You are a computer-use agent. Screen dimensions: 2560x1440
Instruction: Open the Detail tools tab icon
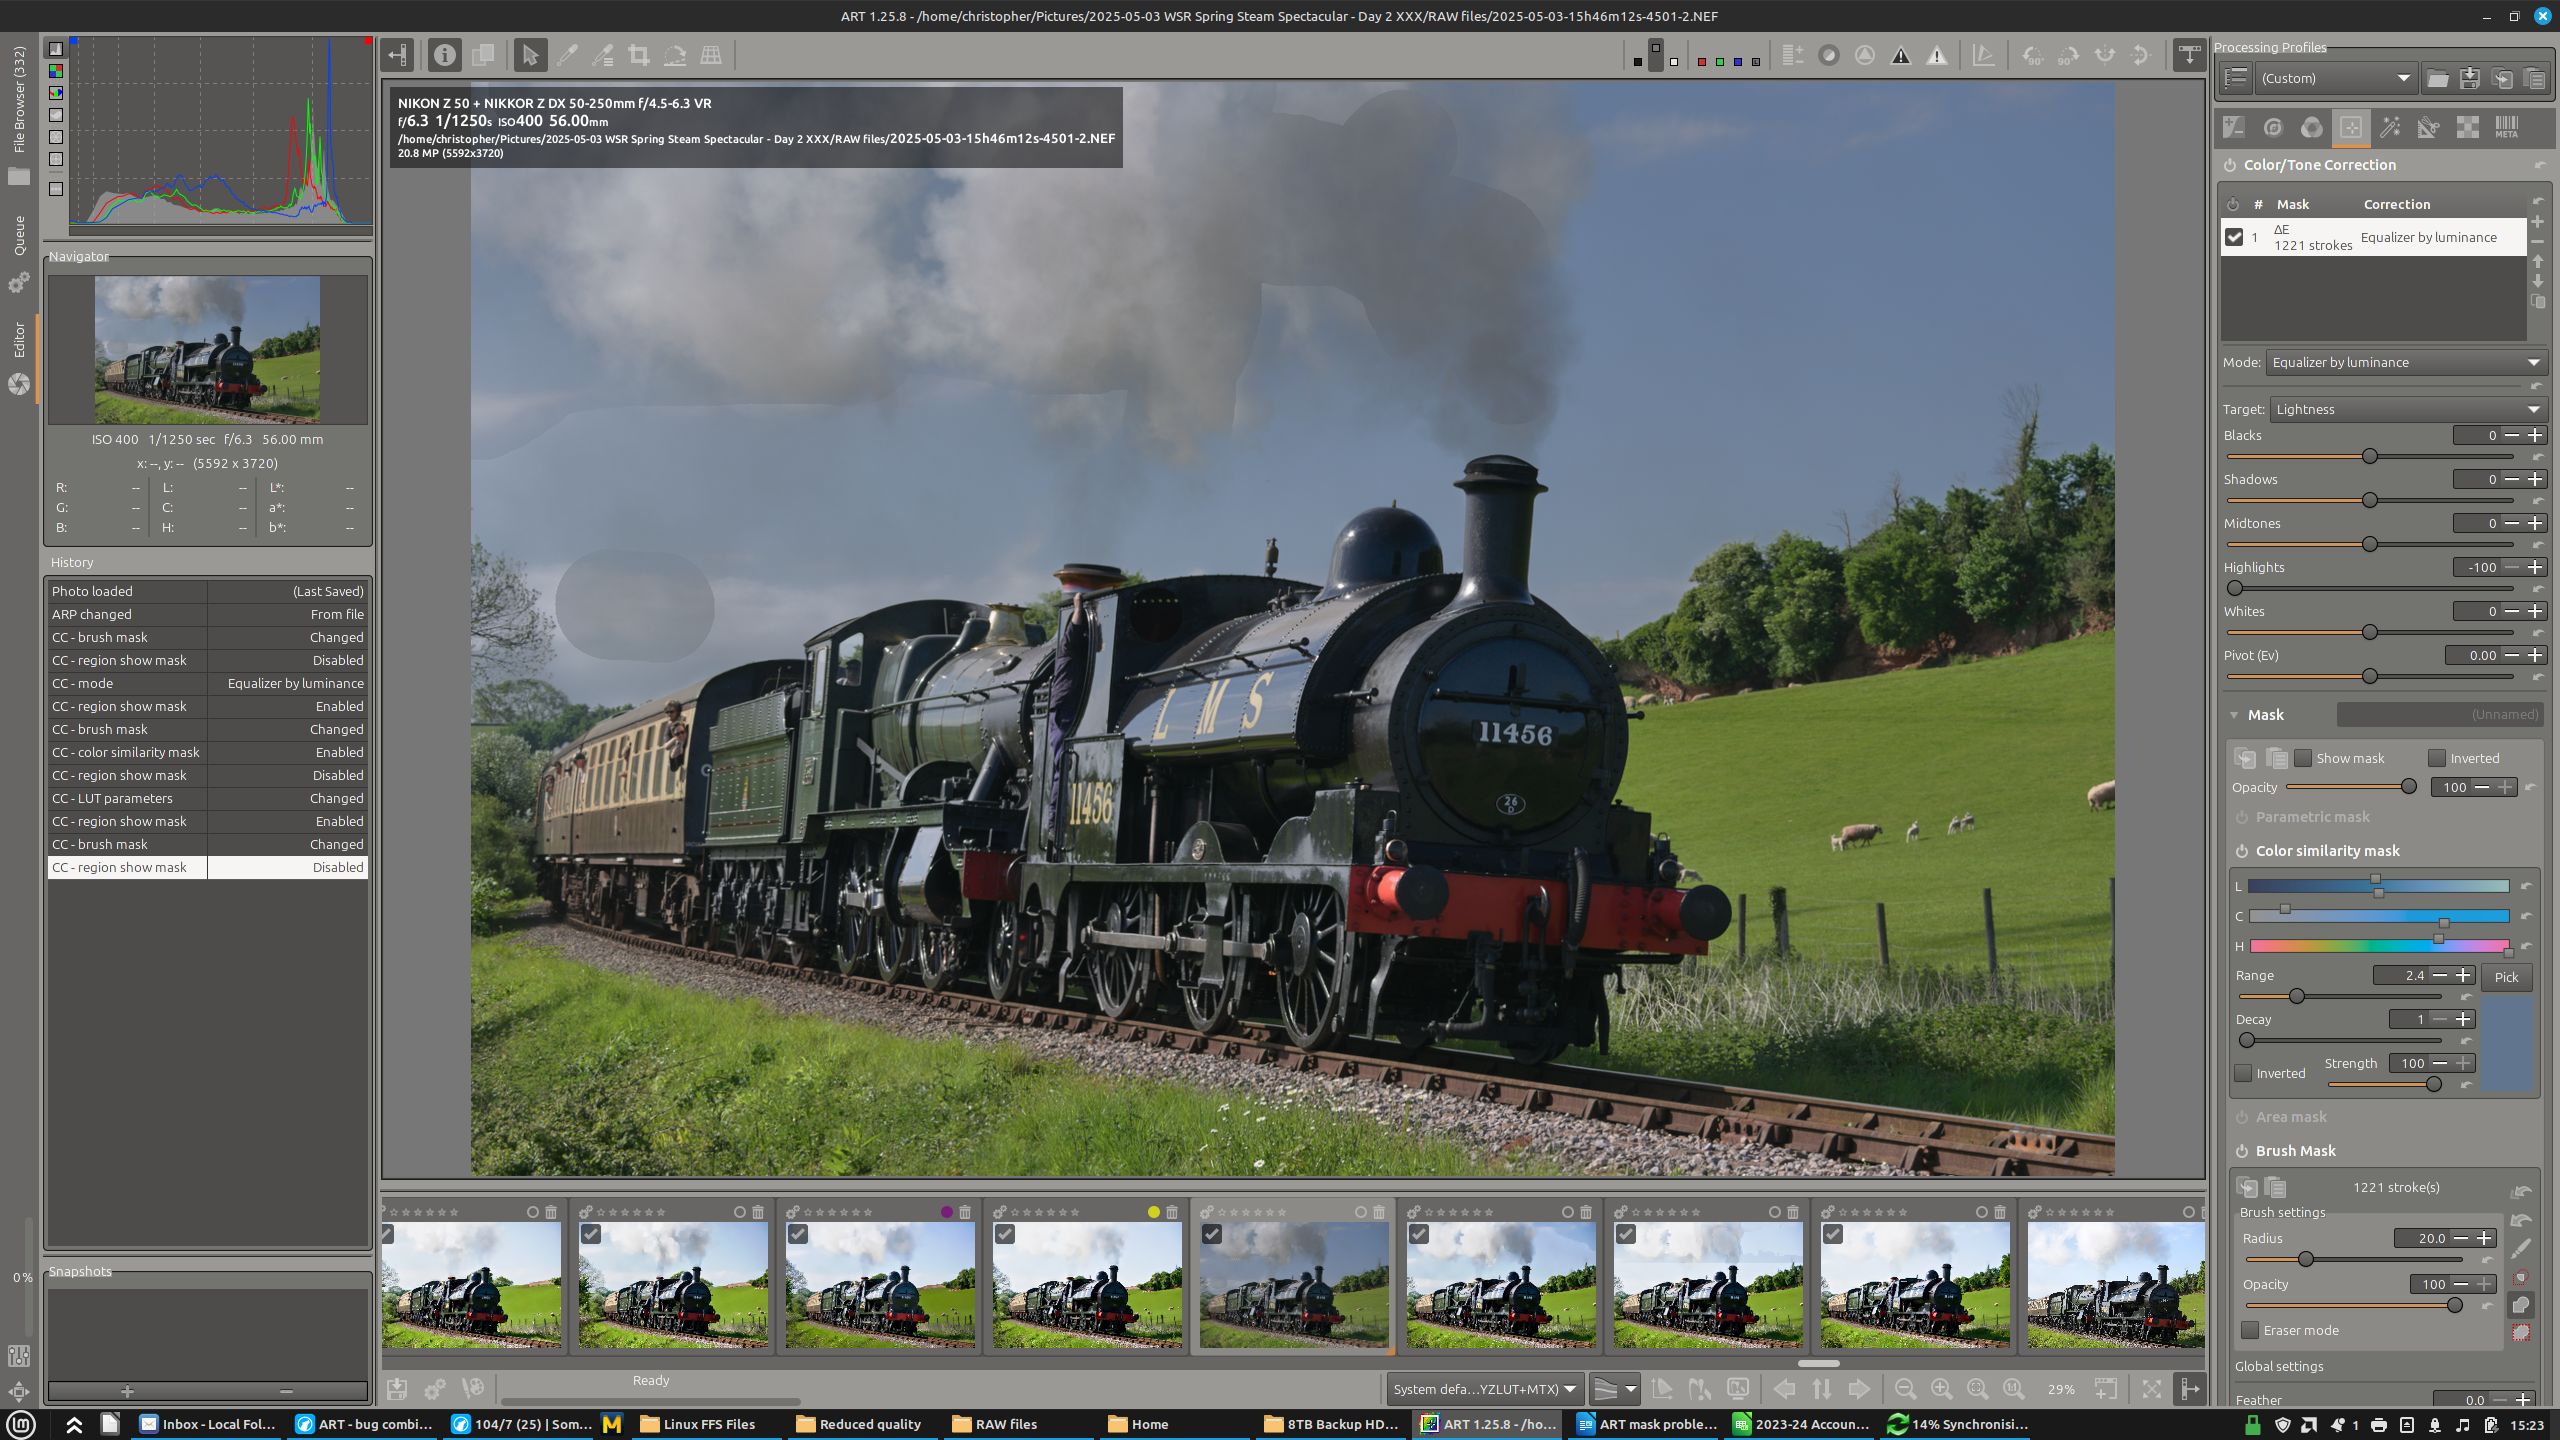click(2273, 127)
